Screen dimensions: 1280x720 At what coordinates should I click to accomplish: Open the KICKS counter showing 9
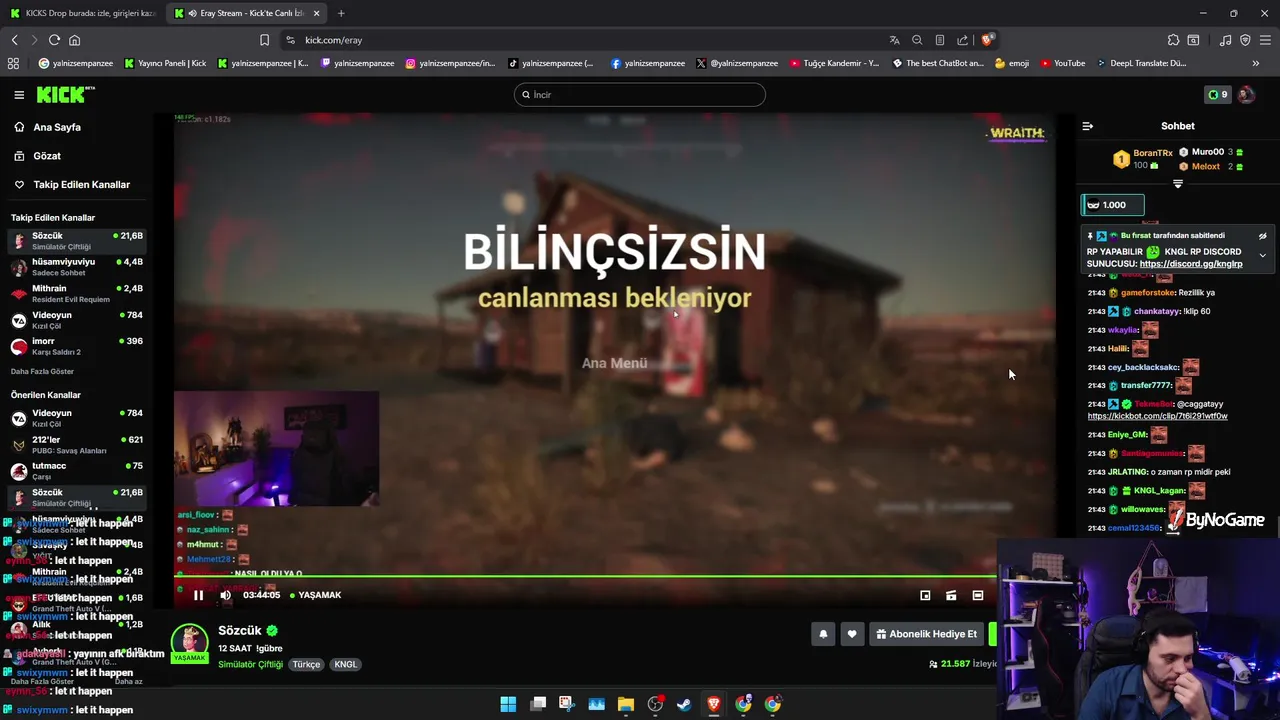point(1217,95)
